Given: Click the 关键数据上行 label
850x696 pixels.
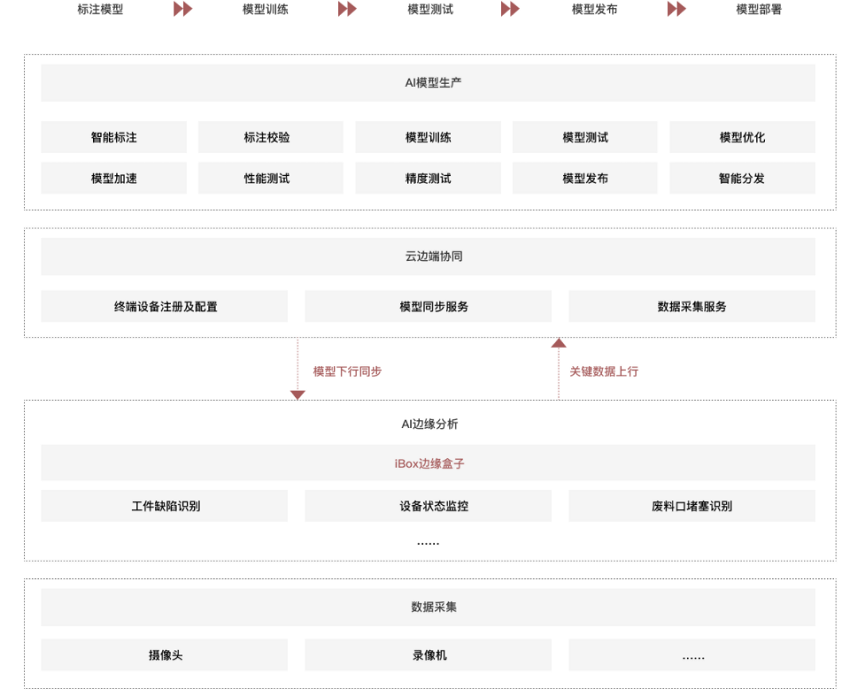Looking at the screenshot, I should pos(604,371).
